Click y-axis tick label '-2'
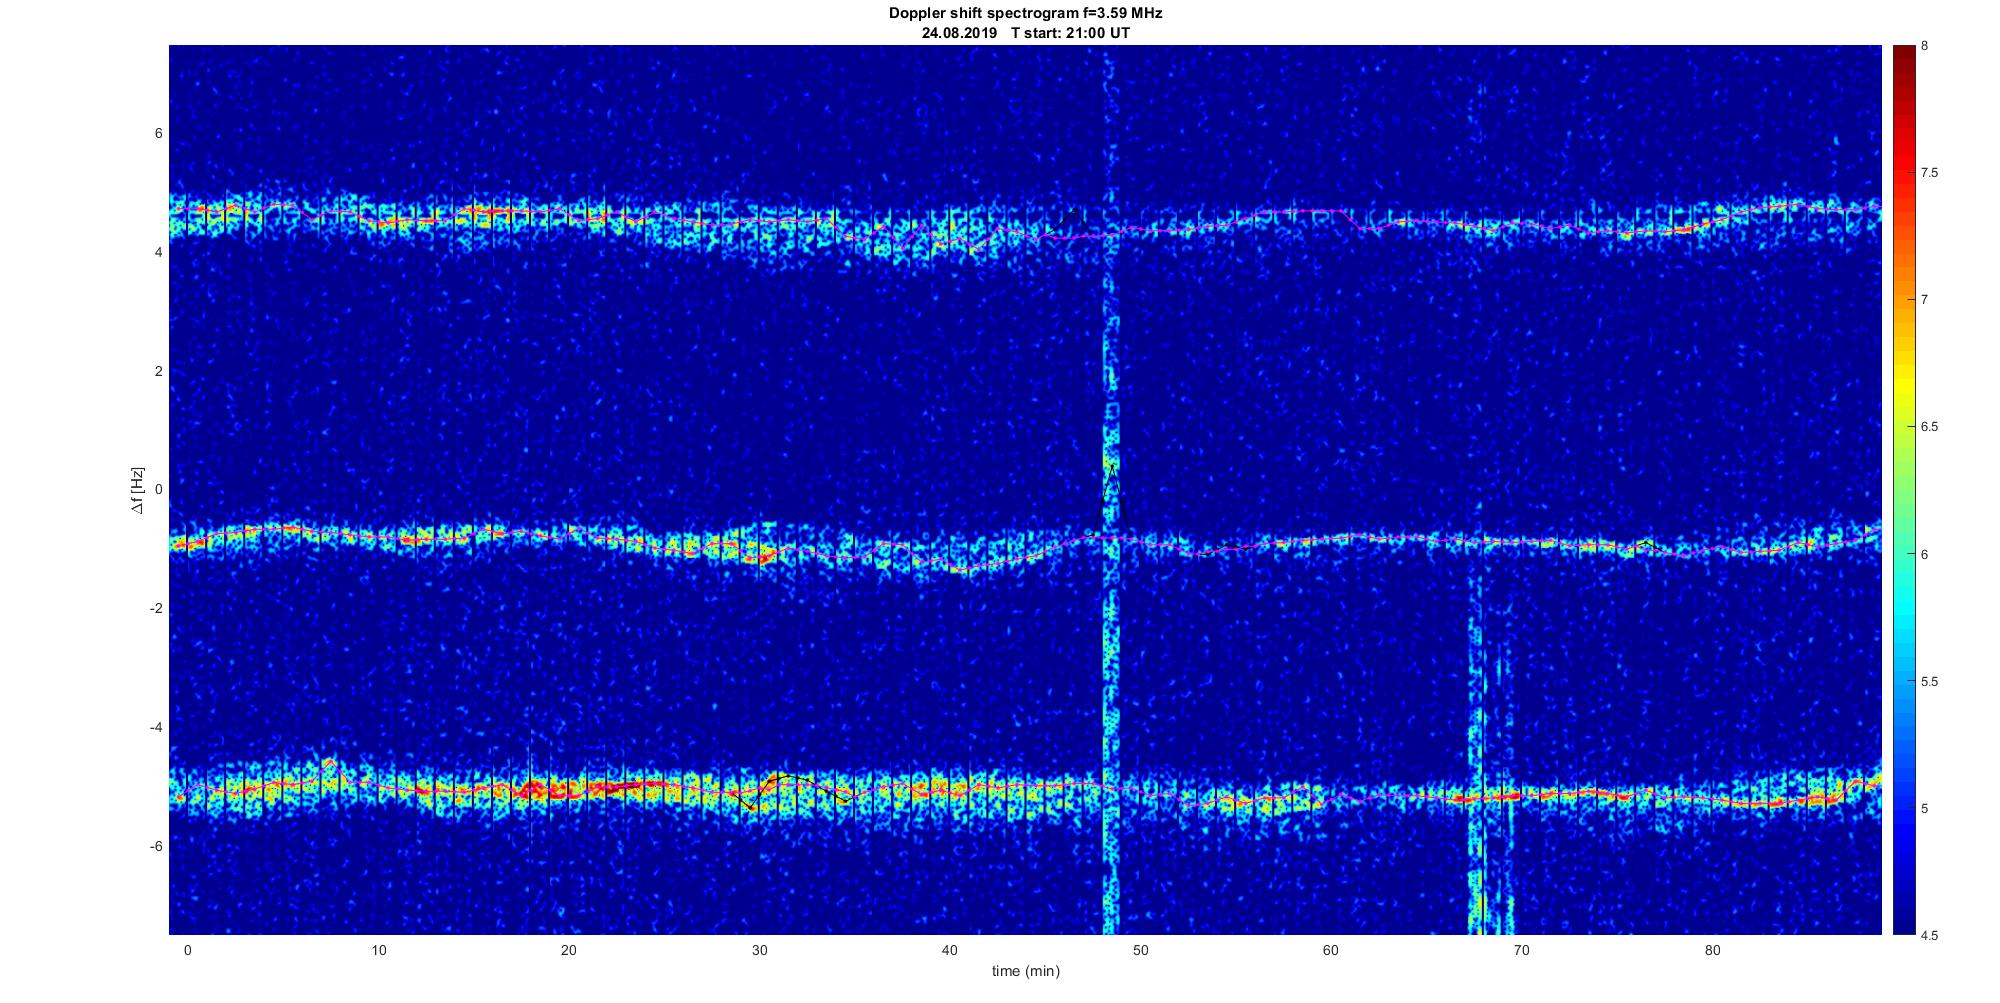 click(156, 609)
